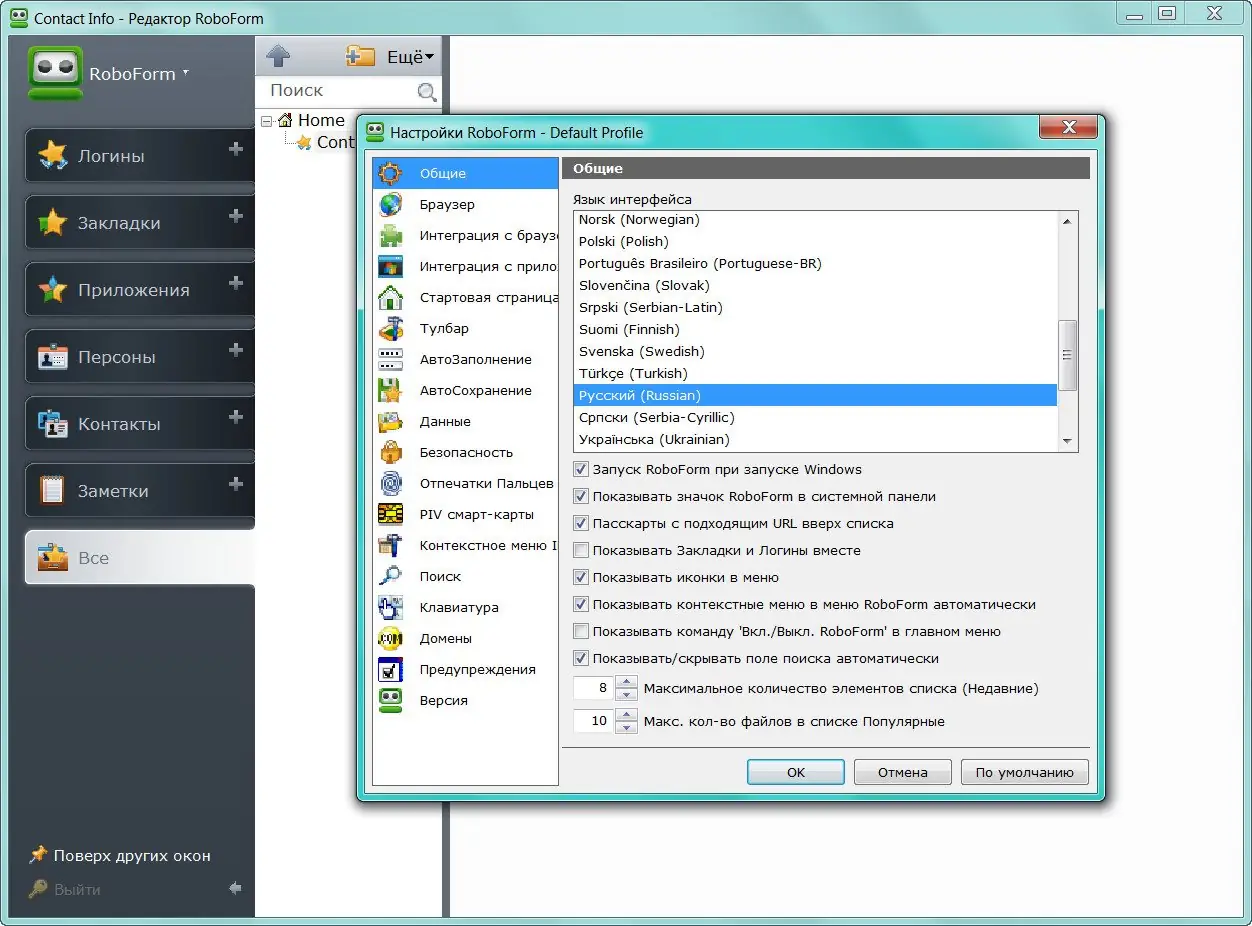Enable Показывать Закладки и Логины вместе
Viewport: 1252px width, 926px height.
581,550
